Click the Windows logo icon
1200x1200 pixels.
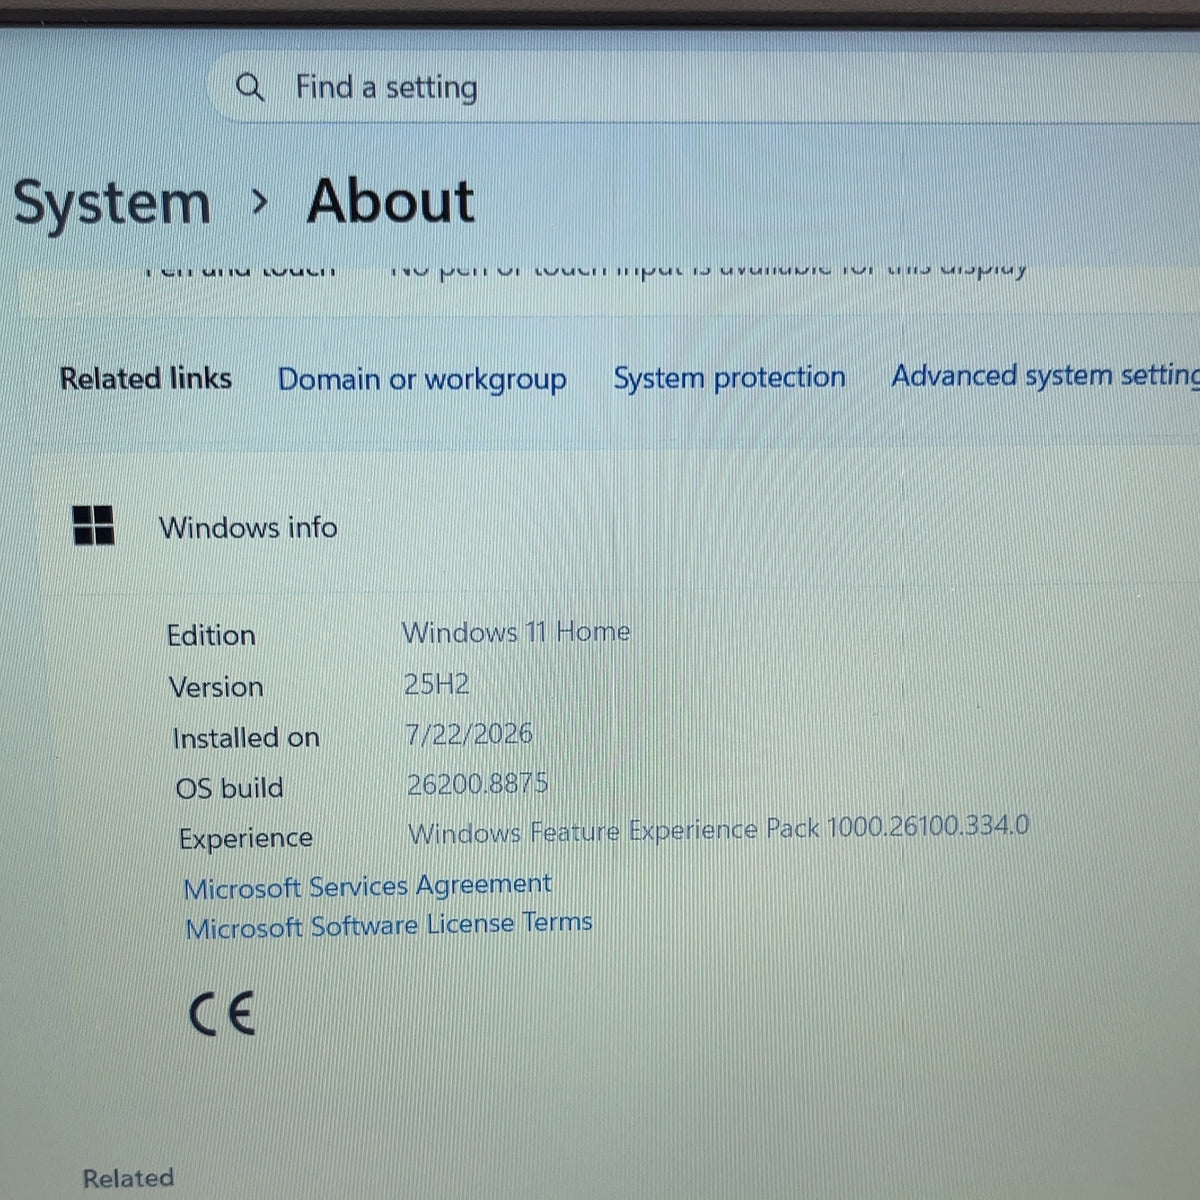[94, 525]
